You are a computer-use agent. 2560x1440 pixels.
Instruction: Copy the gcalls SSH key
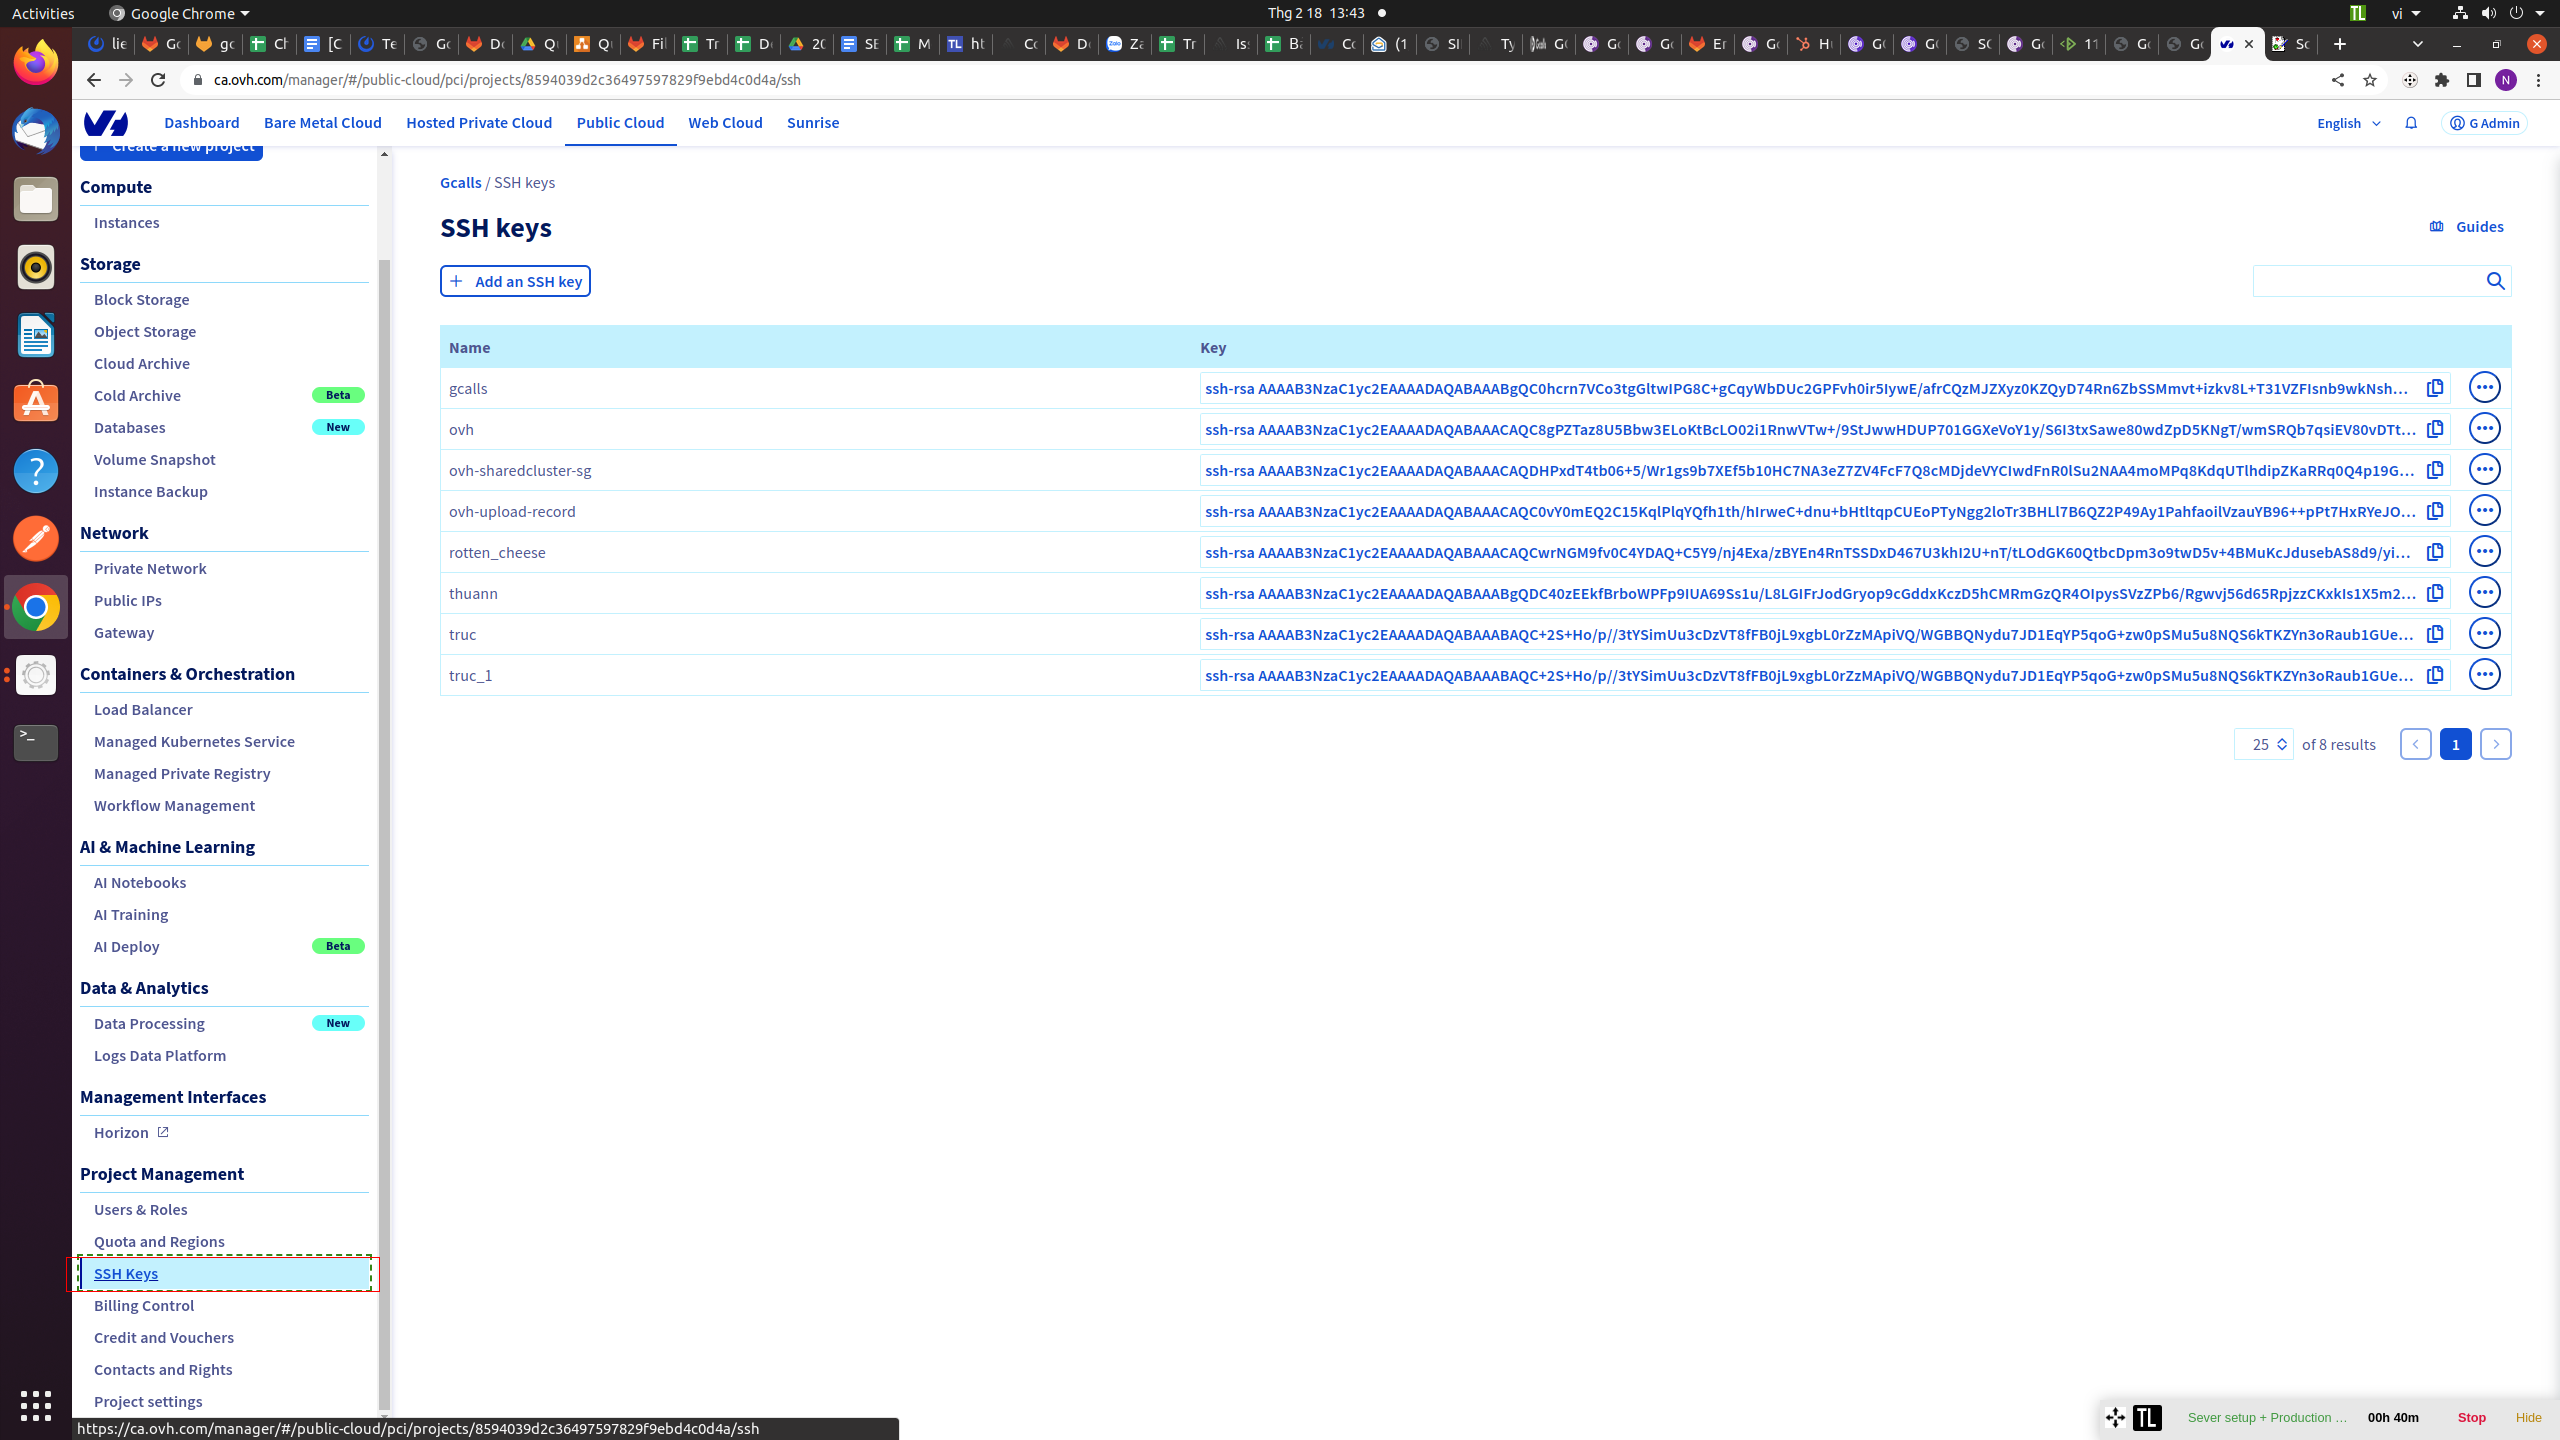(x=2435, y=388)
